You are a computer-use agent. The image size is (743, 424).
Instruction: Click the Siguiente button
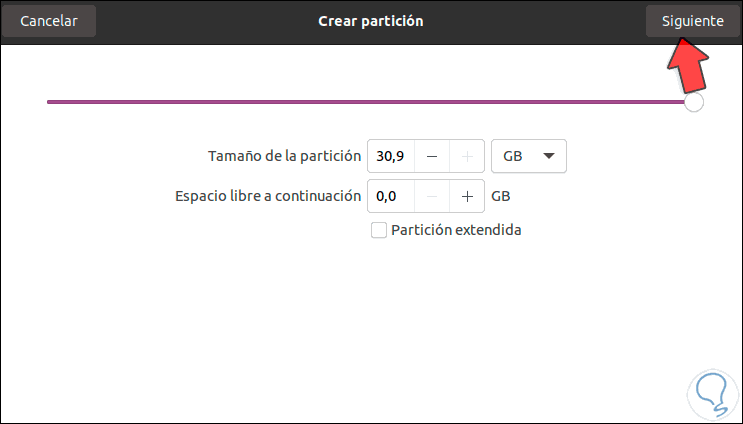click(x=685, y=21)
